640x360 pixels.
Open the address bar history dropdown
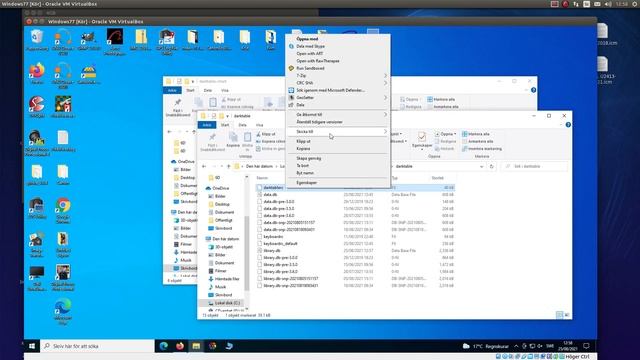point(482,167)
